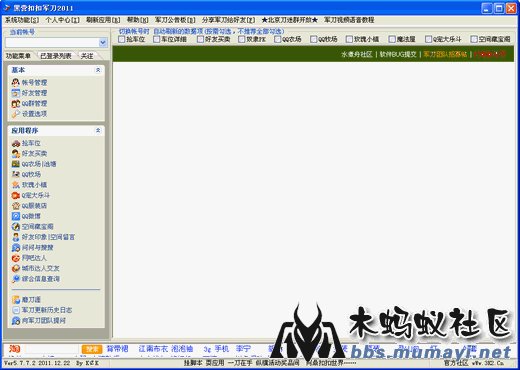520x370 pixels.
Task: Open QQ农场|池塘 farm icon
Action: 16,164
